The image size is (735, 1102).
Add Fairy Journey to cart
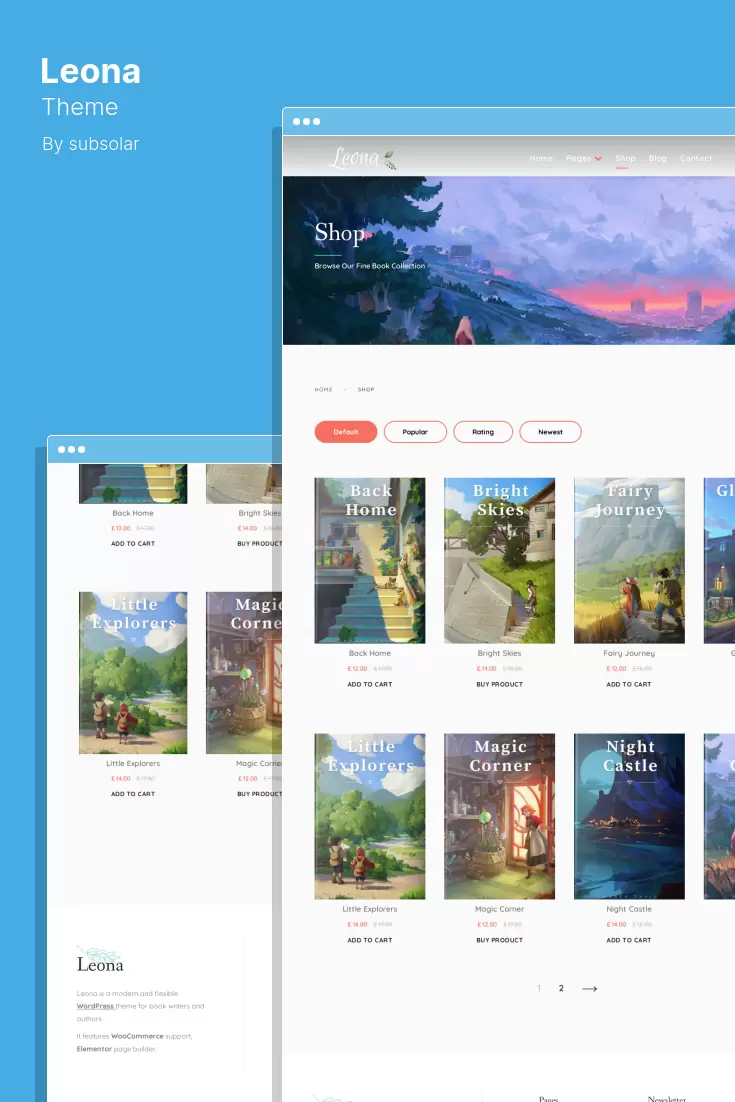pos(629,684)
